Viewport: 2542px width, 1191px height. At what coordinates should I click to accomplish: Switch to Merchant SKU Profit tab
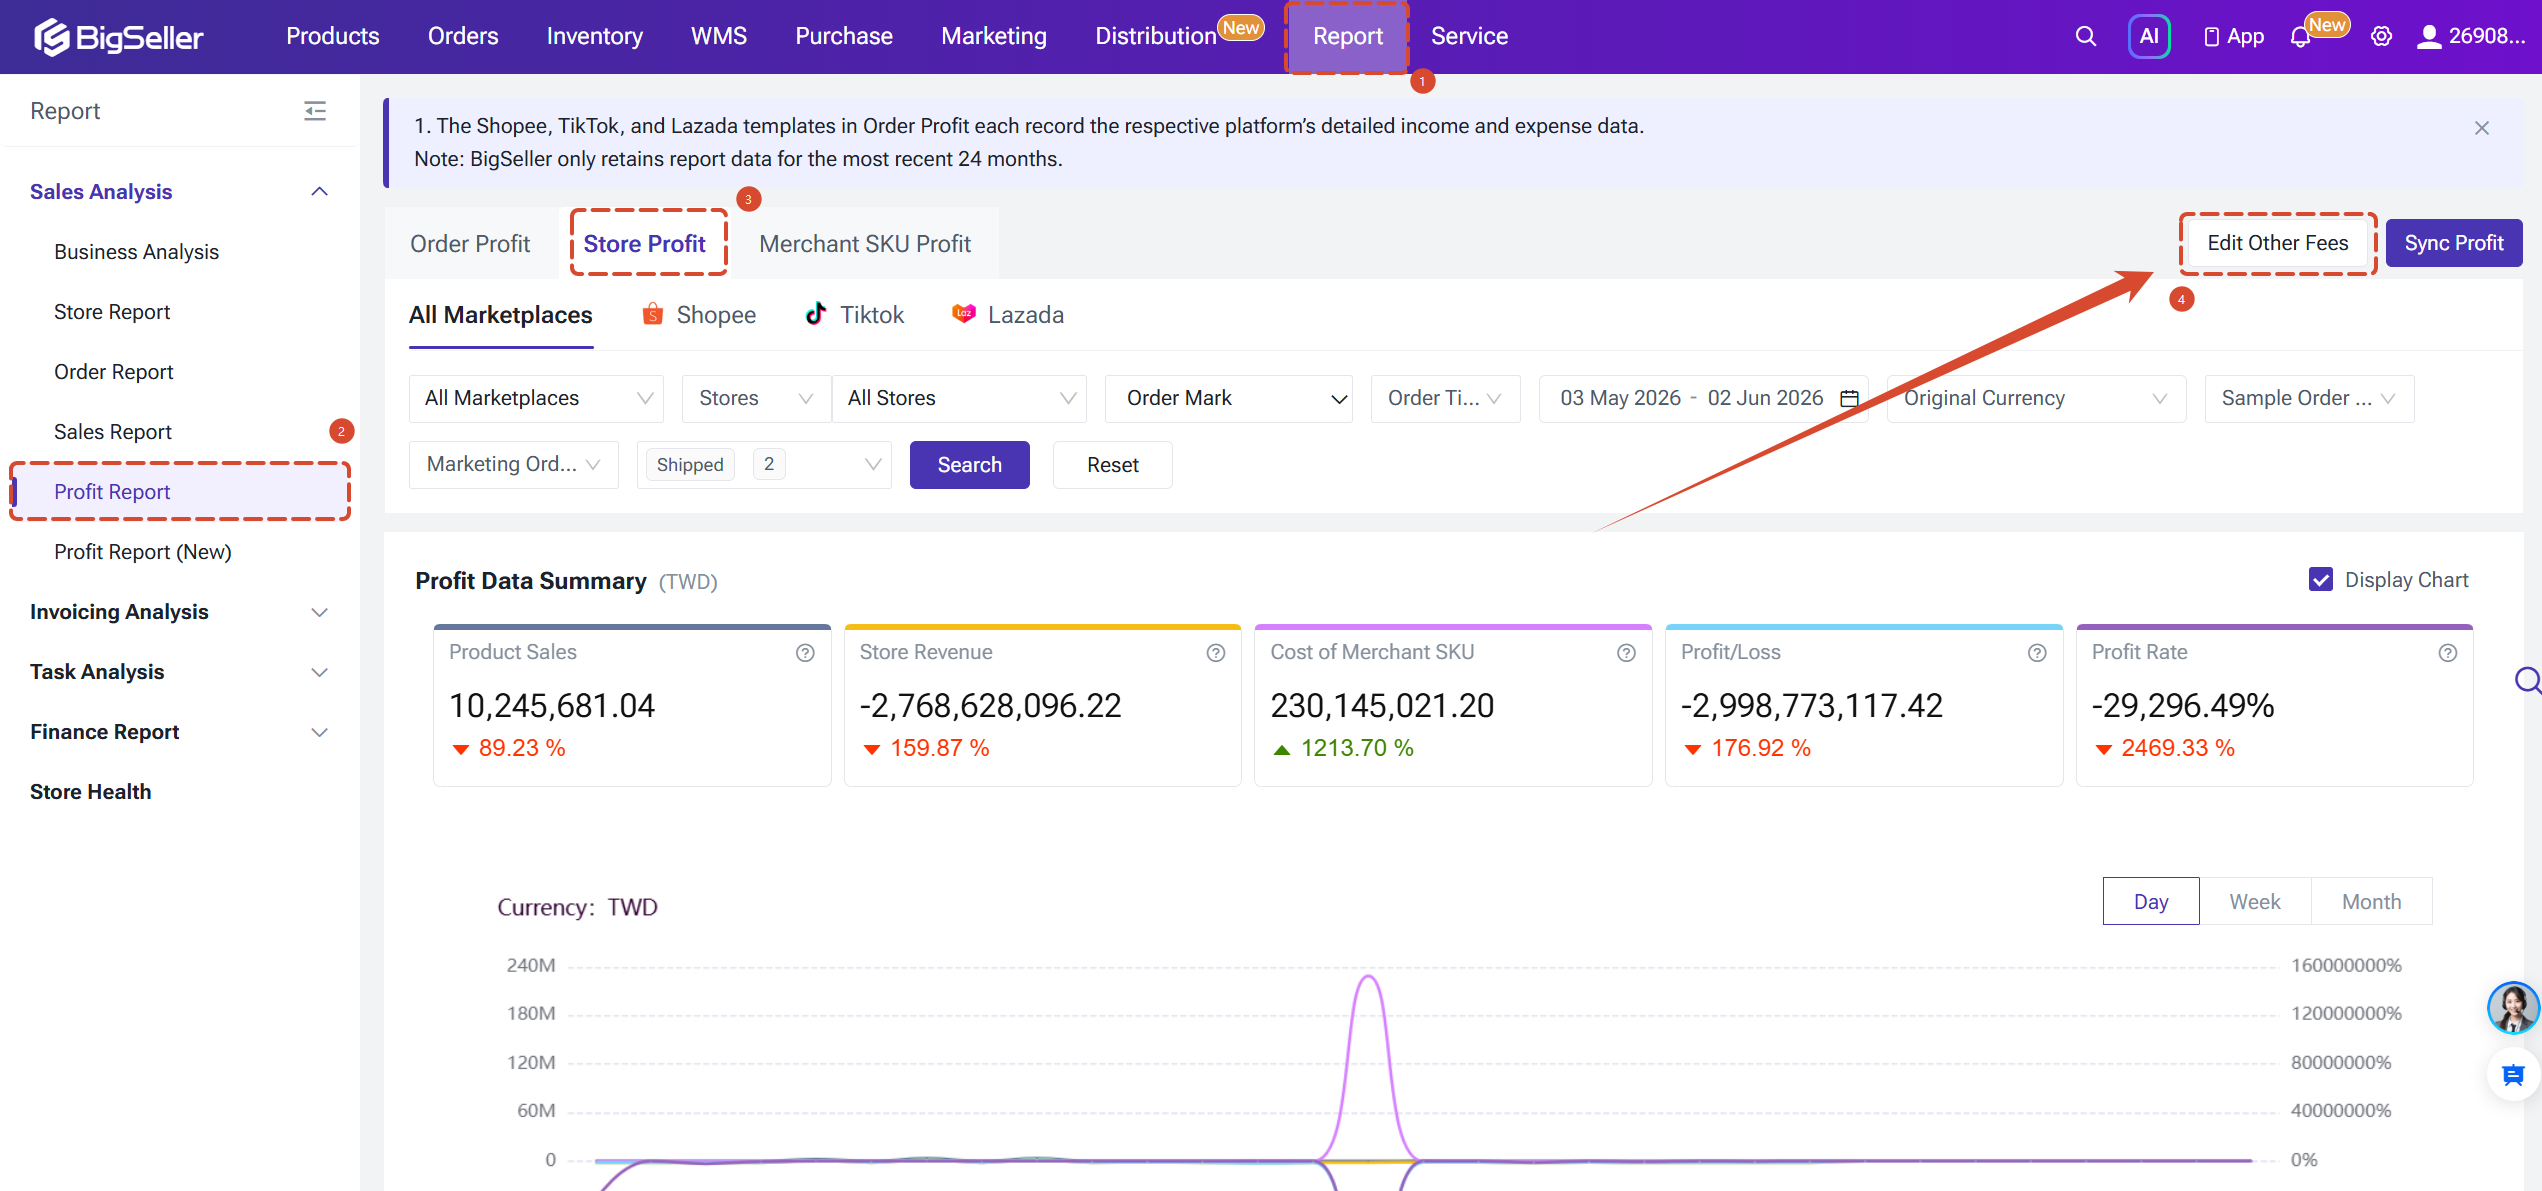pyautogui.click(x=865, y=244)
